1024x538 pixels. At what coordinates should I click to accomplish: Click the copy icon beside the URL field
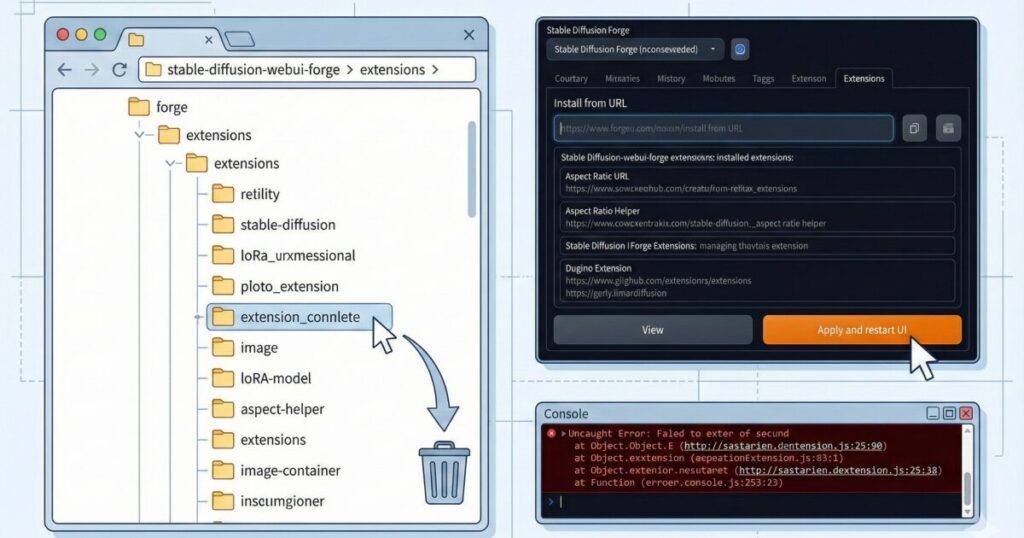click(x=914, y=128)
